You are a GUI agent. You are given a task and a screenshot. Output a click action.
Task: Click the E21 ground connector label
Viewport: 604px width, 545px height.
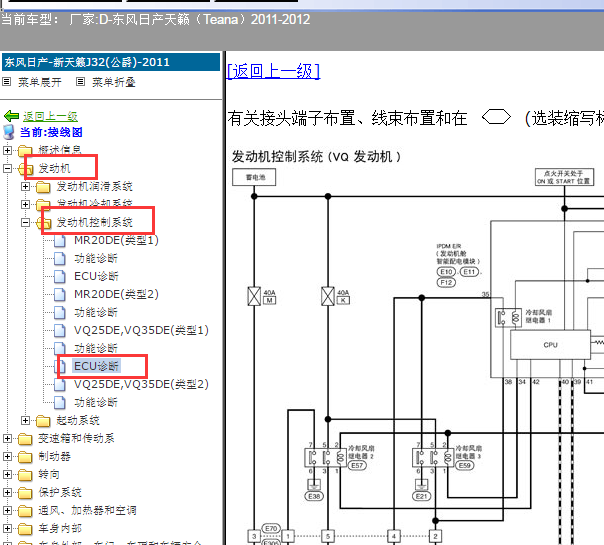coord(421,496)
